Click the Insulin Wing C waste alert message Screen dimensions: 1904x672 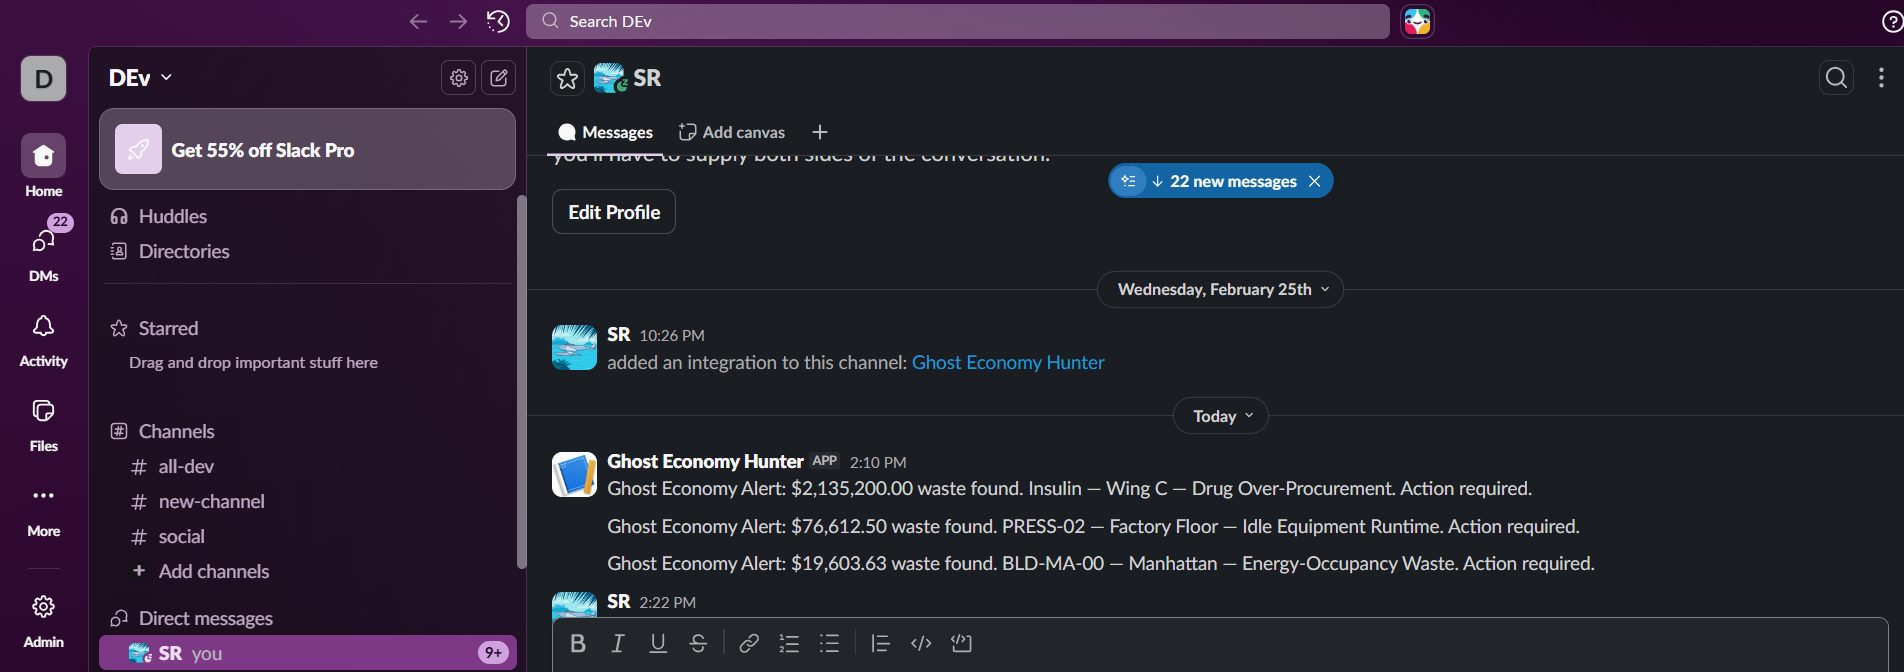click(1069, 488)
